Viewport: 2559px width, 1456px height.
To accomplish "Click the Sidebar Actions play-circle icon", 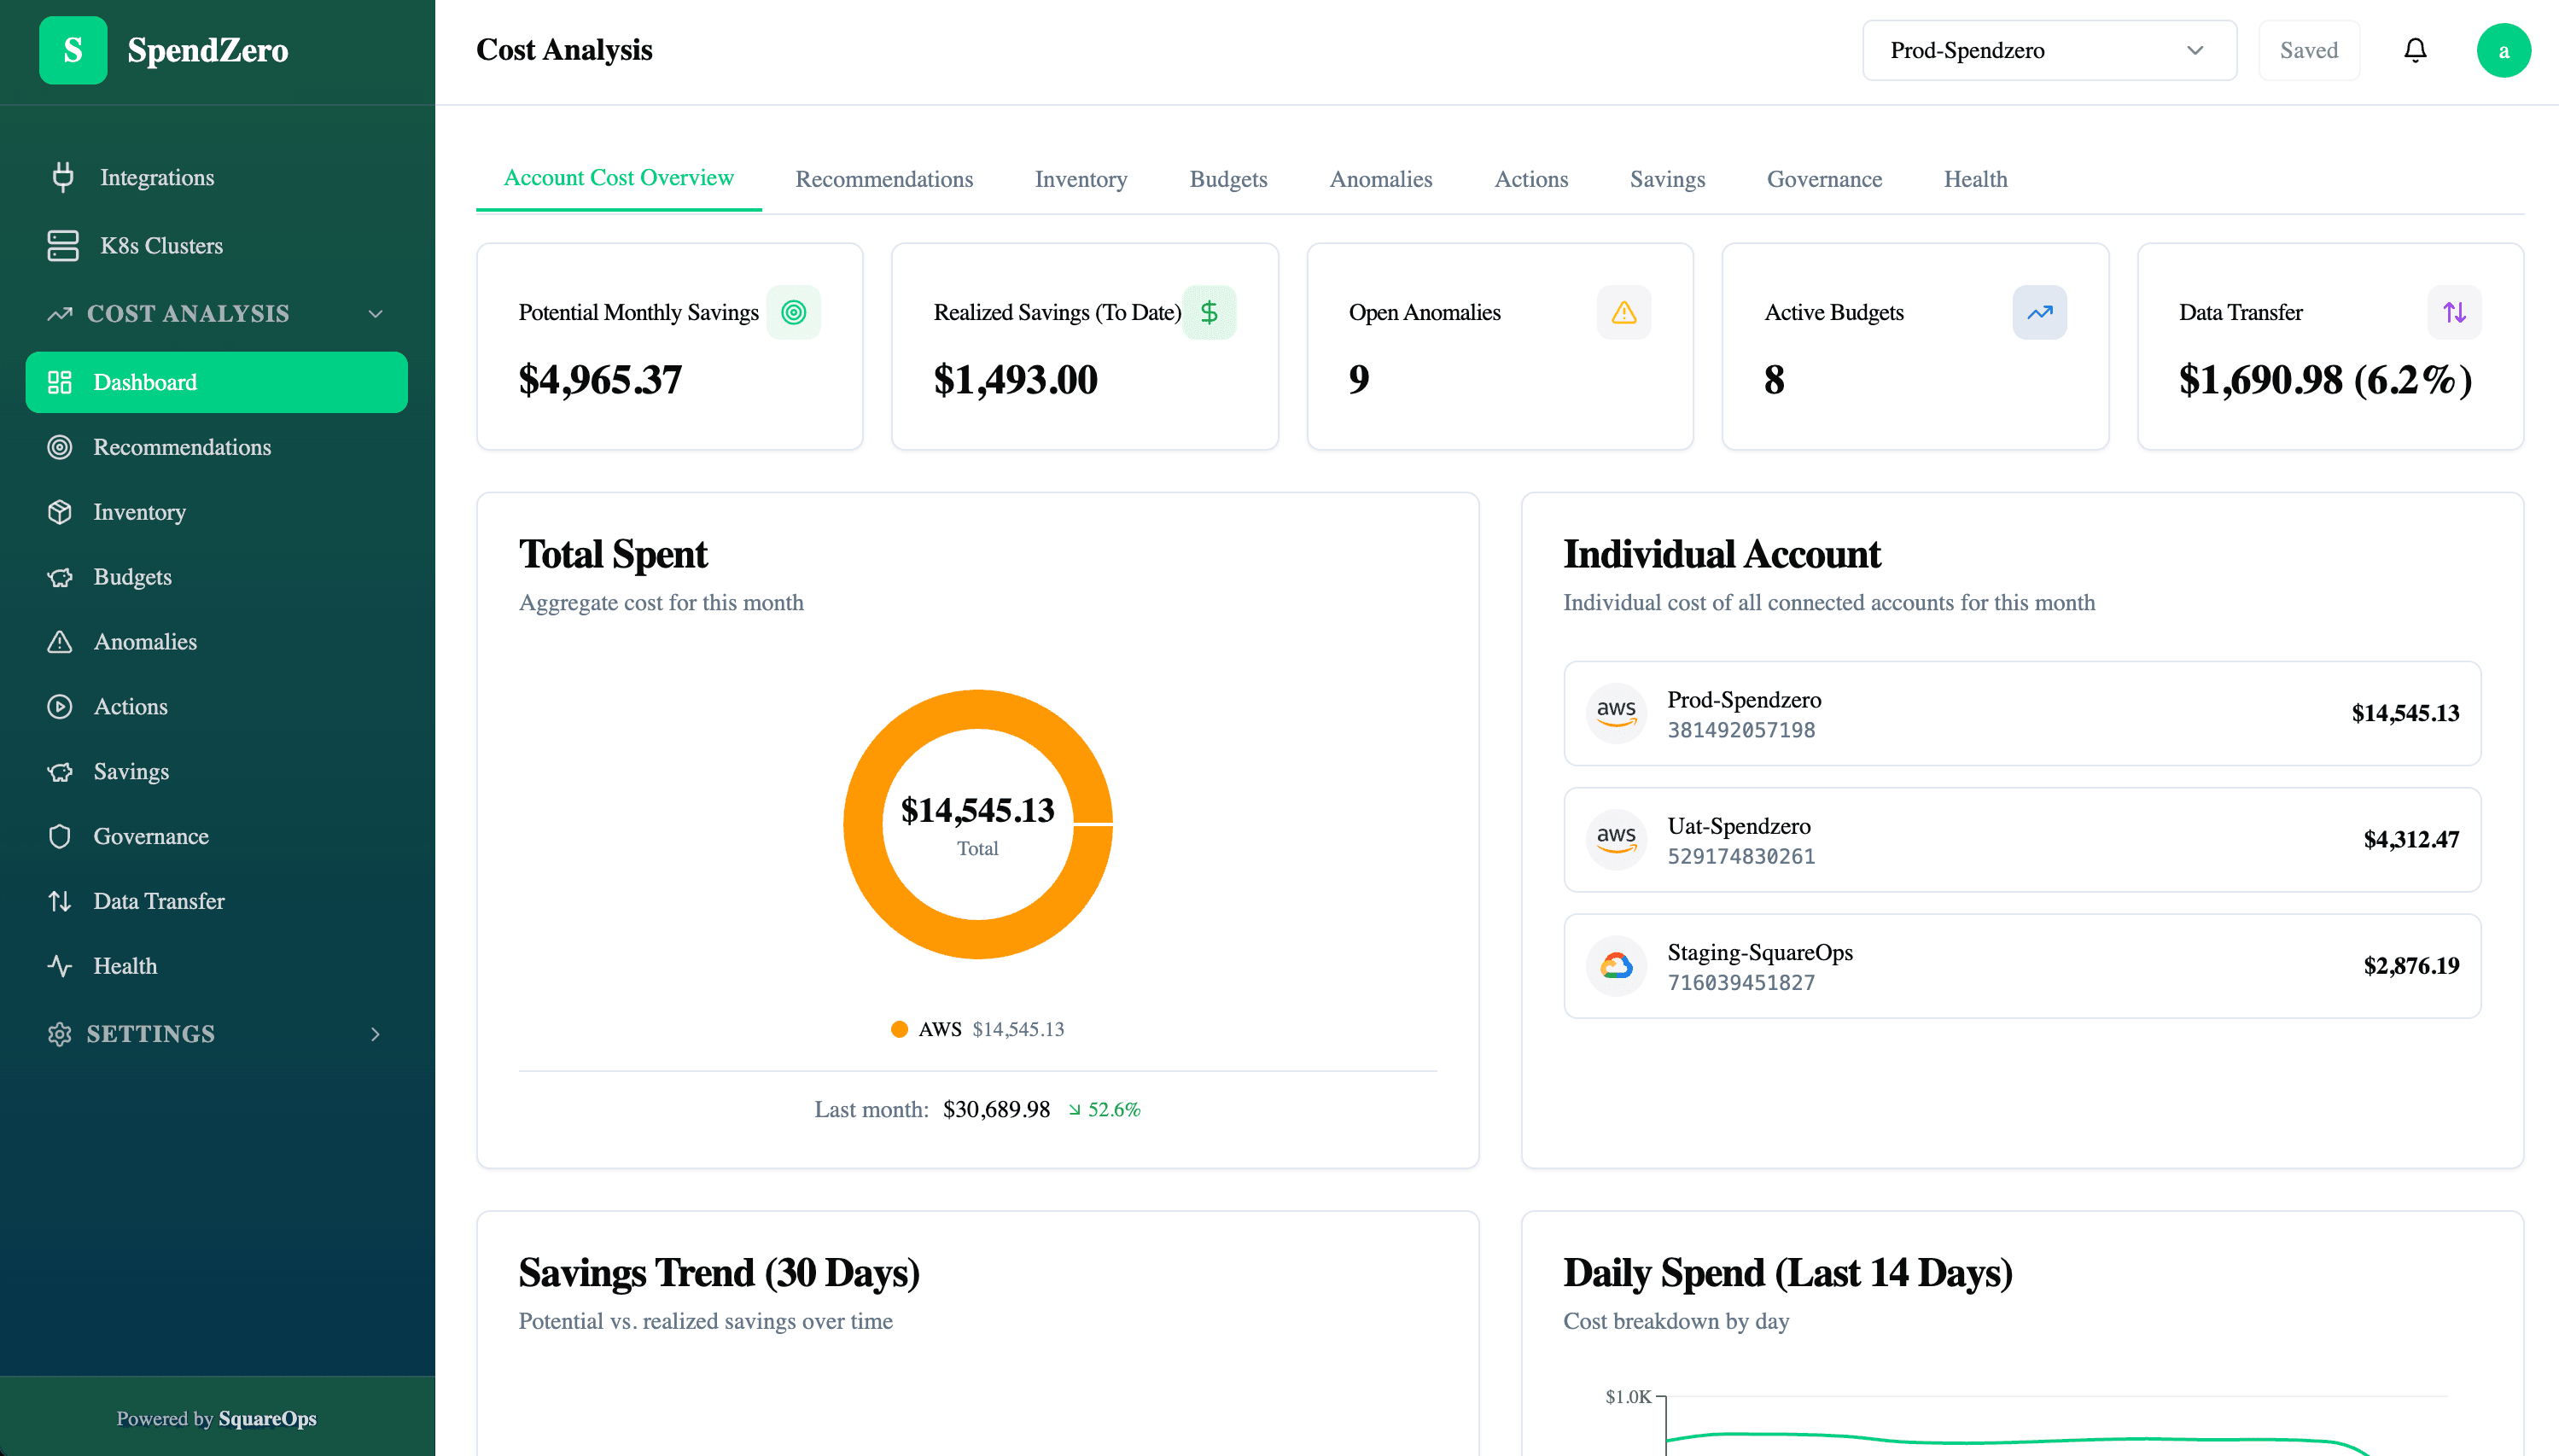I will (x=60, y=706).
